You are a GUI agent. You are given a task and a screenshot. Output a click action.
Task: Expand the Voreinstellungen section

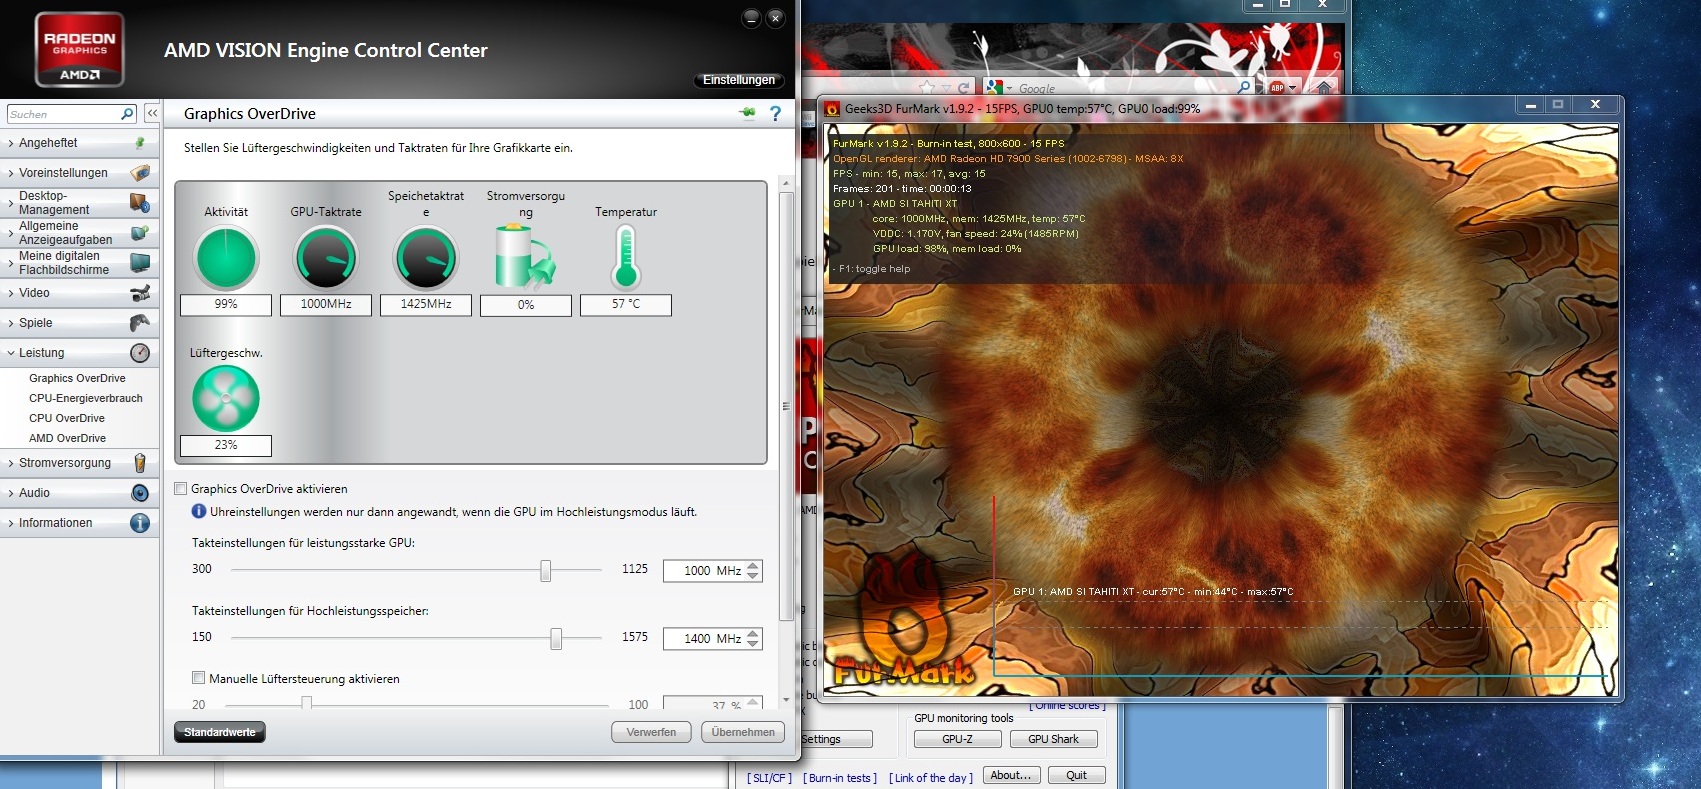click(11, 173)
